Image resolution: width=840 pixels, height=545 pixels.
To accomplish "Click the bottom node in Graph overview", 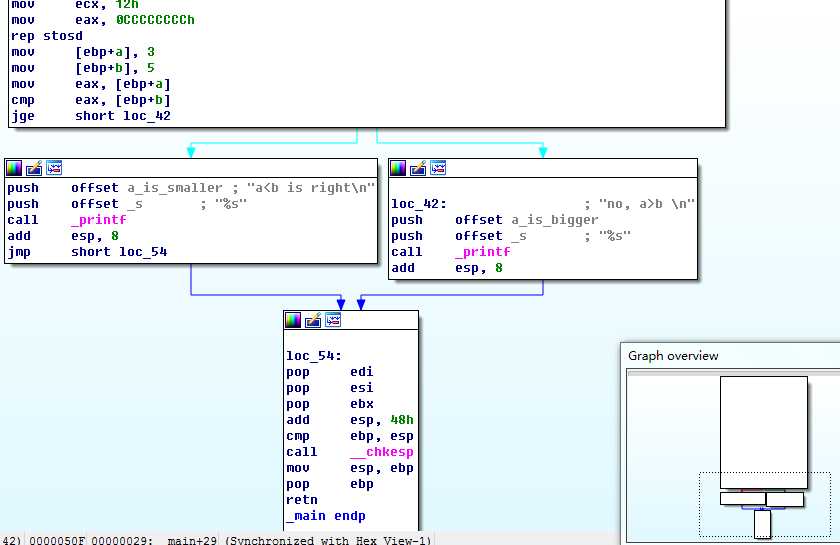I will tap(762, 524).
